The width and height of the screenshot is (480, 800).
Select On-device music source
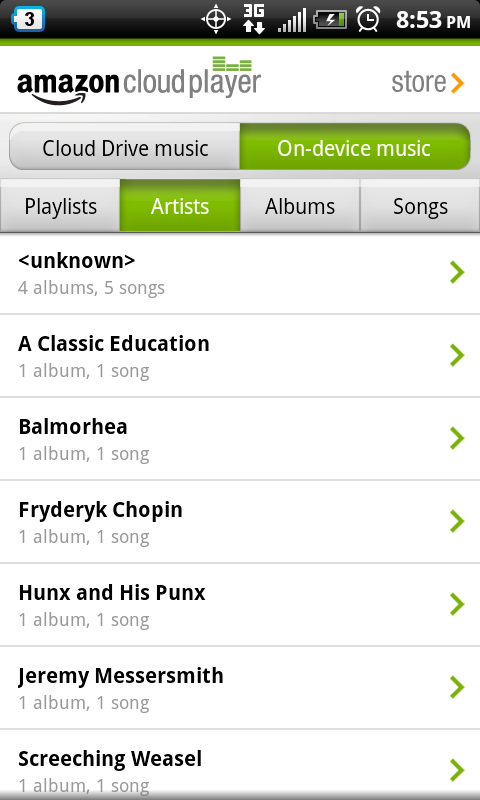pos(355,146)
